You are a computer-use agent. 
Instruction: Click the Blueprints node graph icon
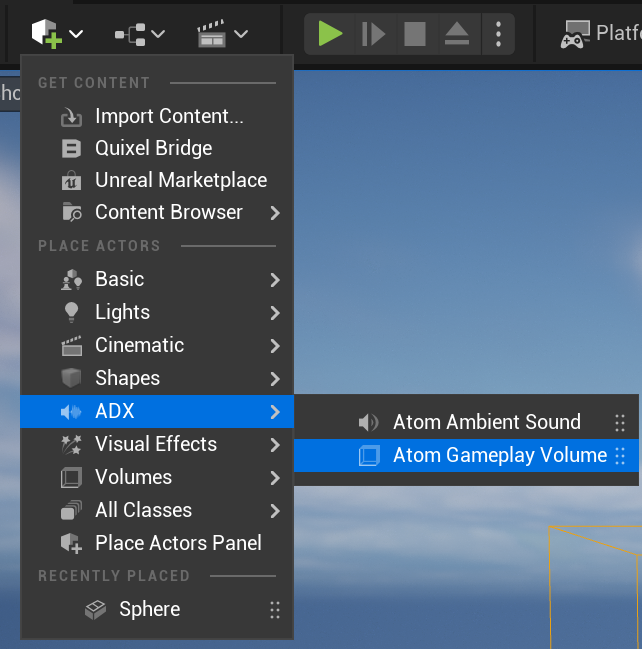tap(130, 34)
